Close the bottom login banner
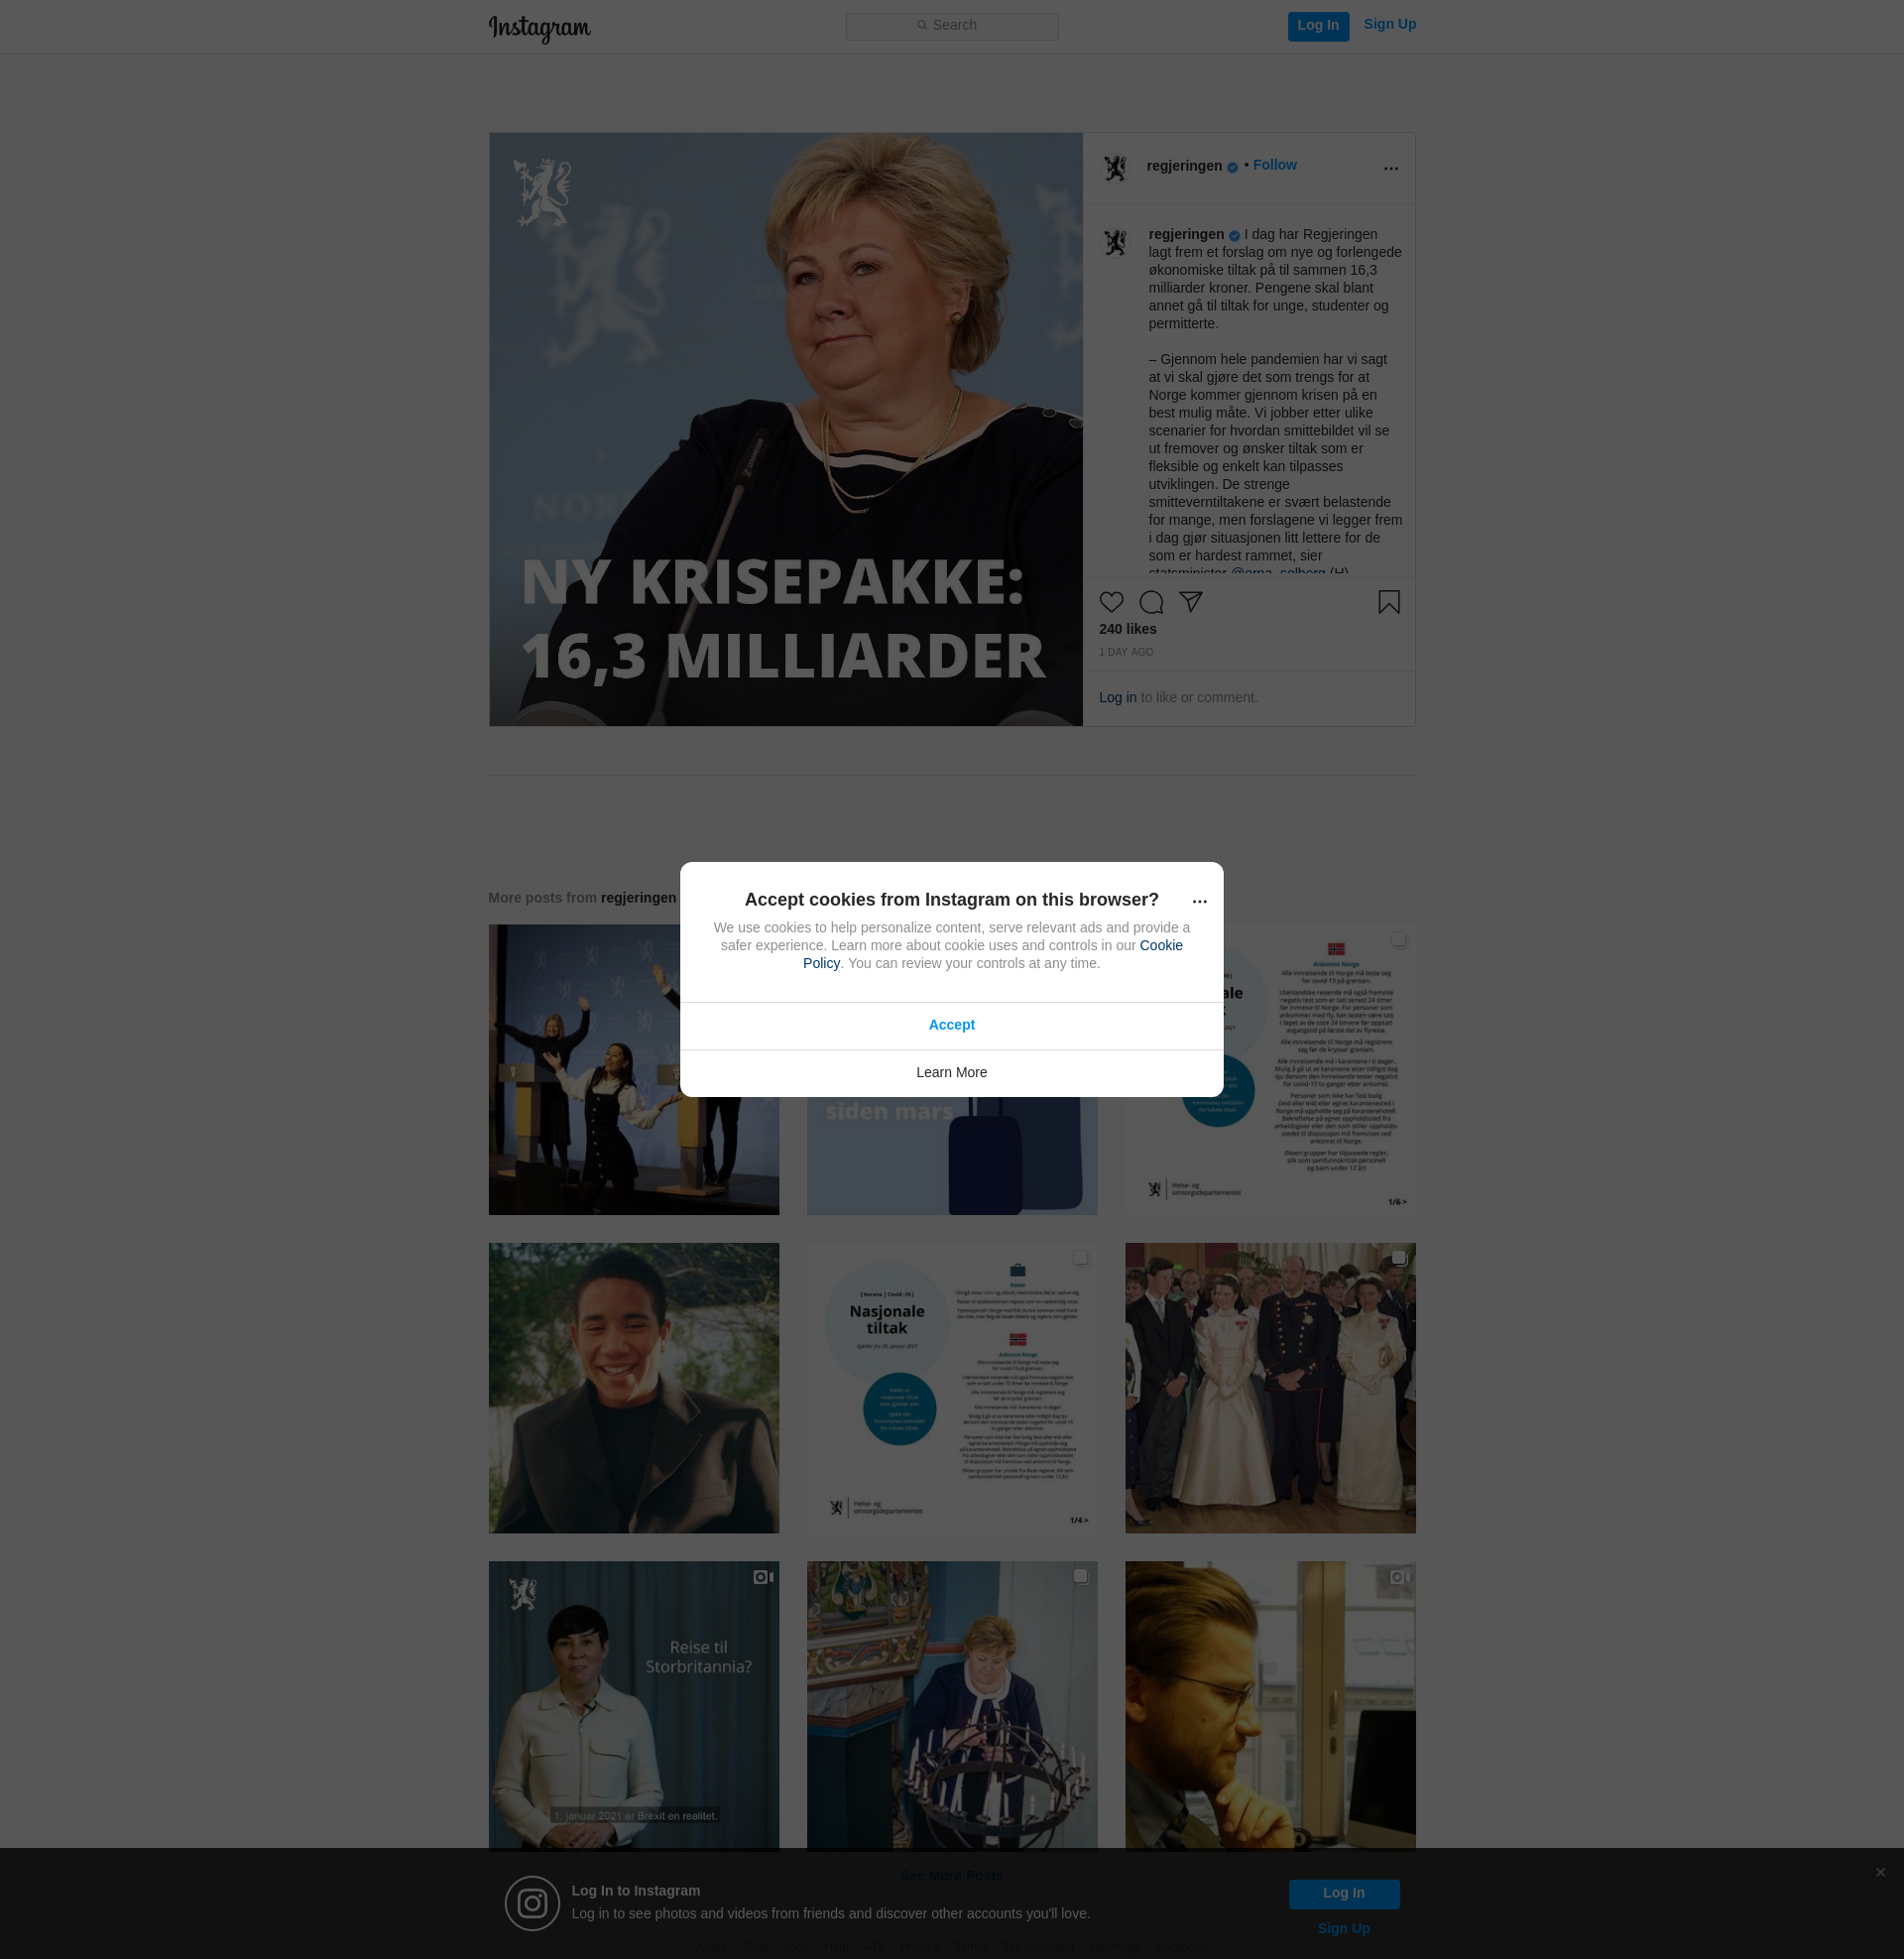 click(x=1879, y=1873)
